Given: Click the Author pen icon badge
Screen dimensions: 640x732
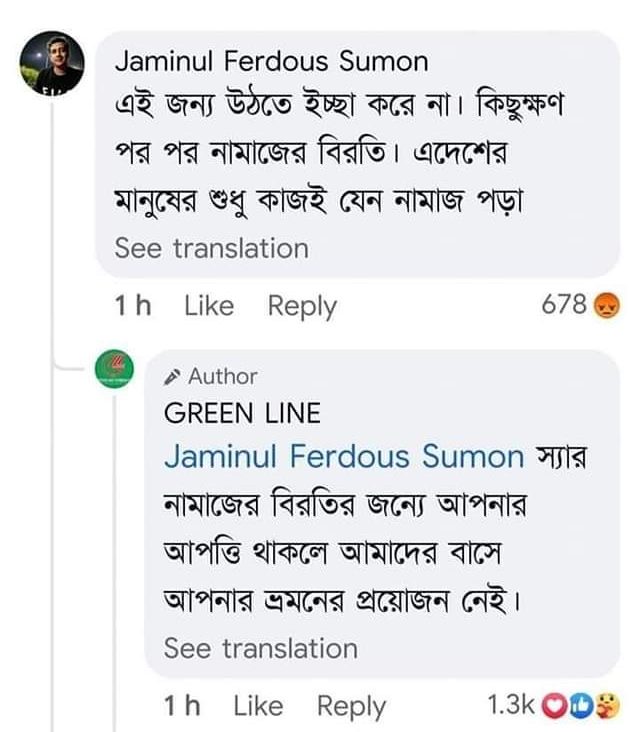Looking at the screenshot, I should (x=173, y=377).
